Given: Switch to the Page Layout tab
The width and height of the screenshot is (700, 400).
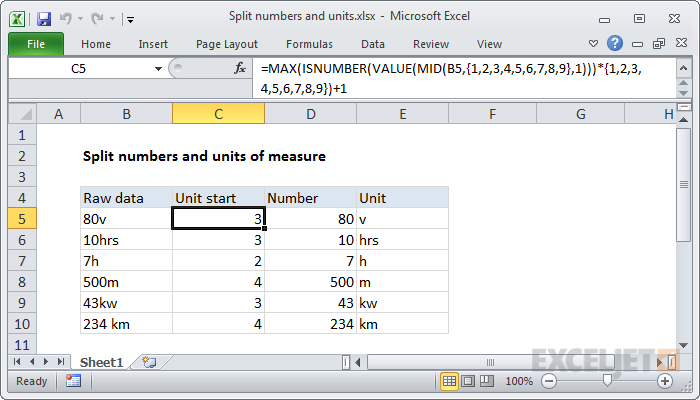Looking at the screenshot, I should click(x=227, y=44).
